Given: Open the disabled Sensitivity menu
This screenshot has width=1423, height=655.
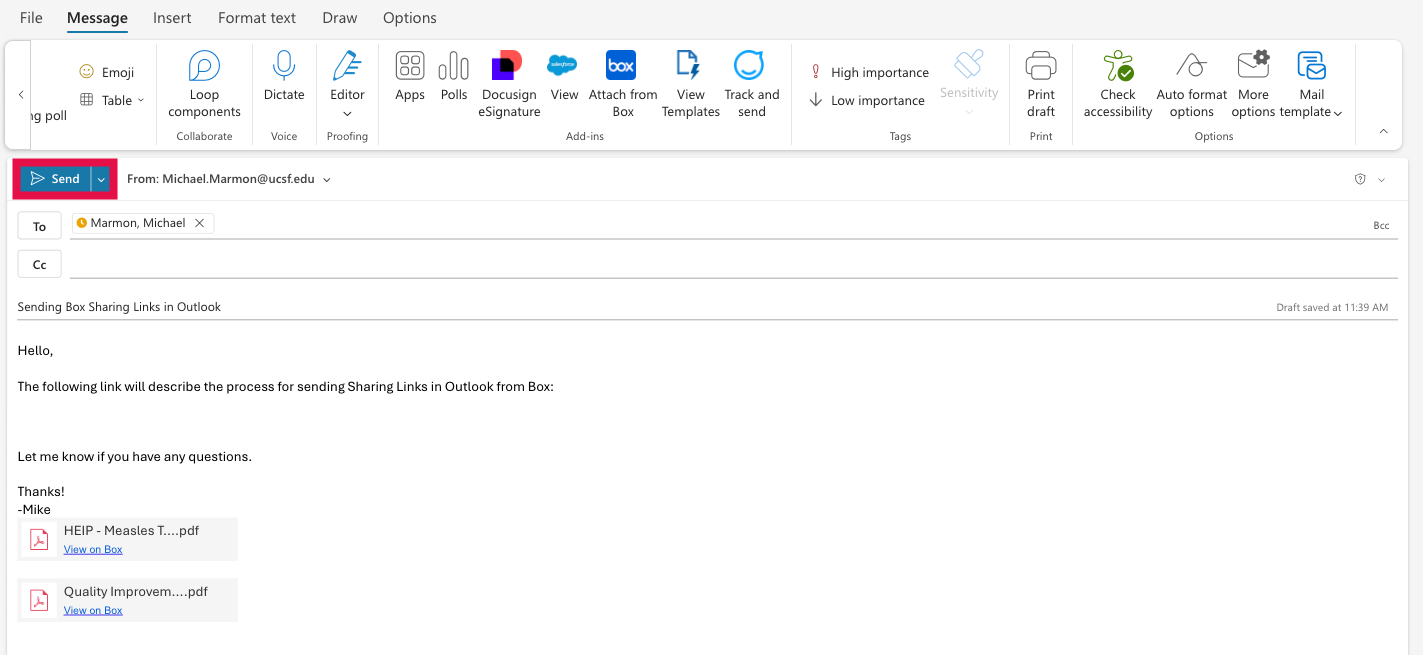Looking at the screenshot, I should coord(969,82).
